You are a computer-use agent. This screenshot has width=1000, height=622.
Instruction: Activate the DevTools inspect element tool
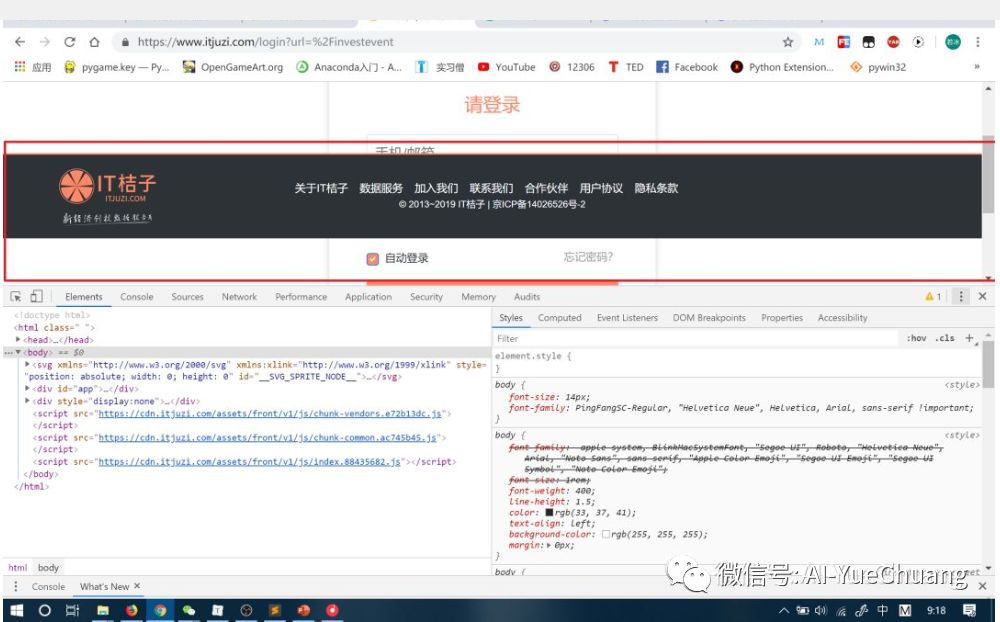(16, 297)
